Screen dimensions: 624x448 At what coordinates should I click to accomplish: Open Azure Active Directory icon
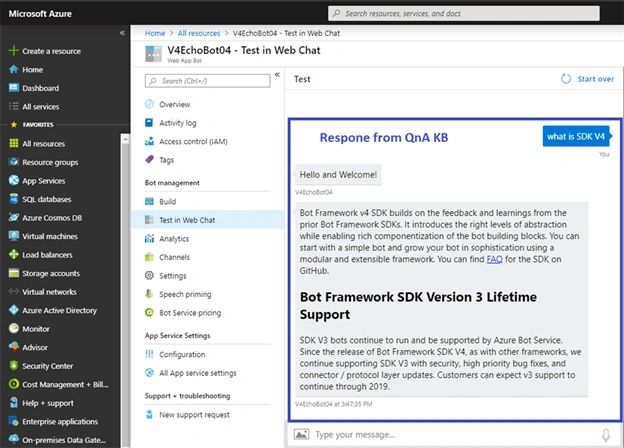pyautogui.click(x=14, y=310)
